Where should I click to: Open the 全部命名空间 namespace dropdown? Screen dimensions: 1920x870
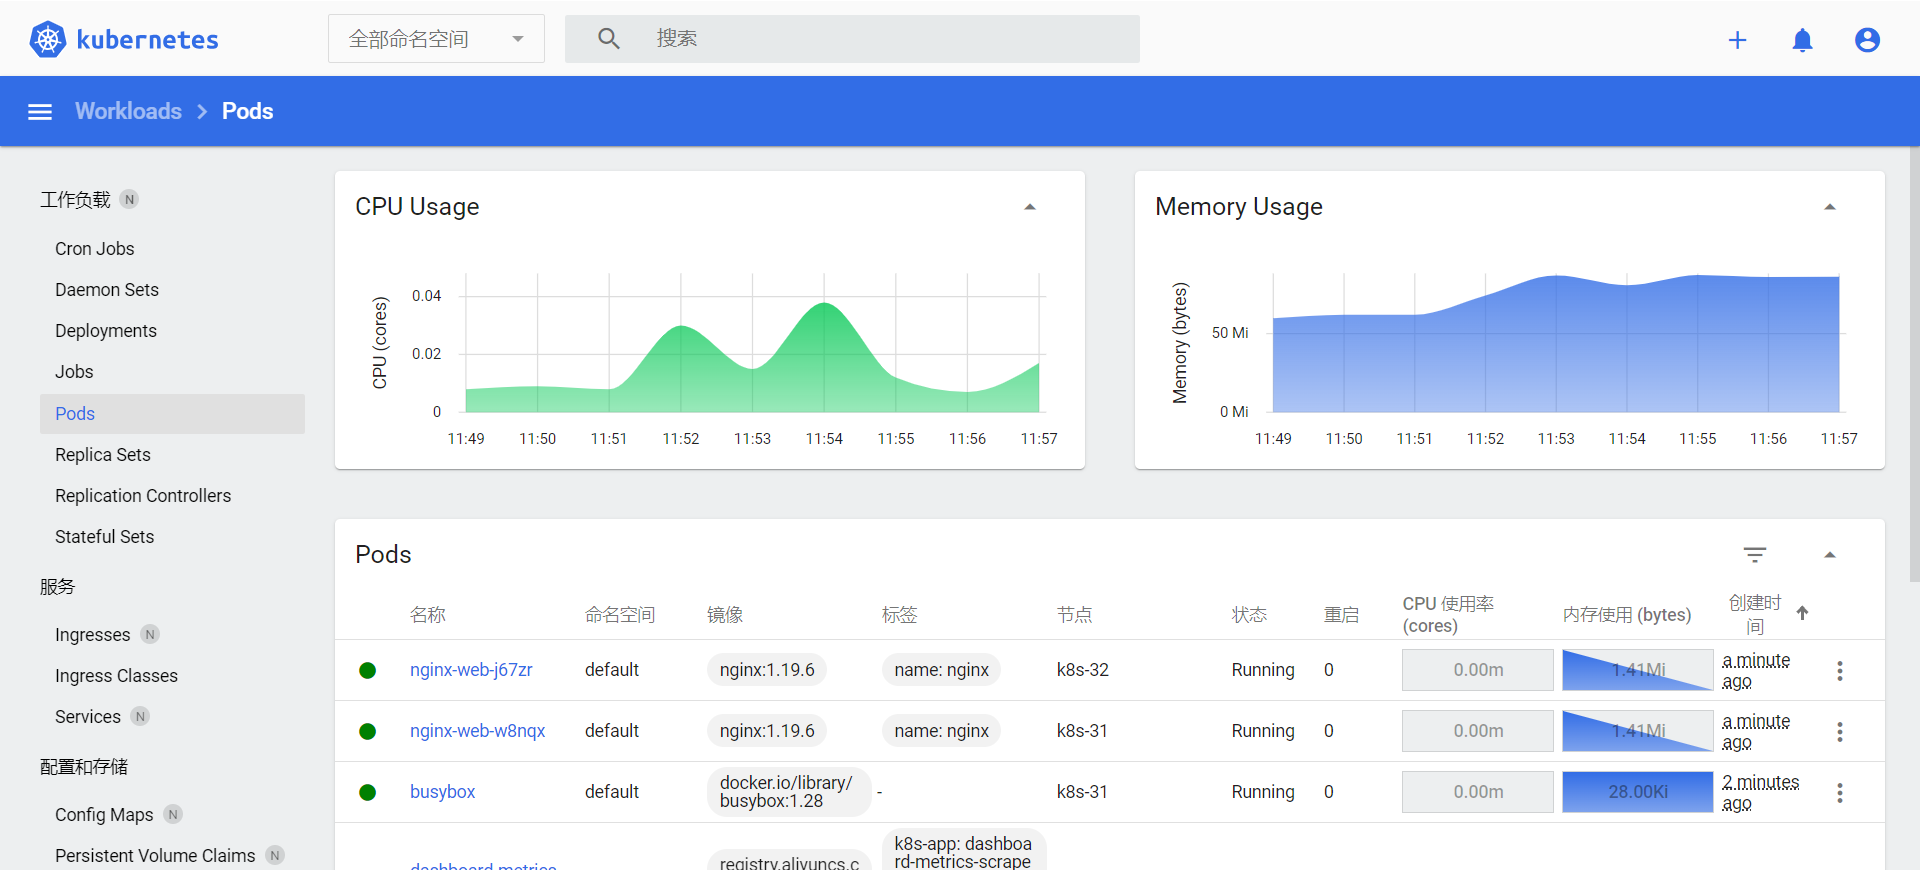[x=436, y=39]
